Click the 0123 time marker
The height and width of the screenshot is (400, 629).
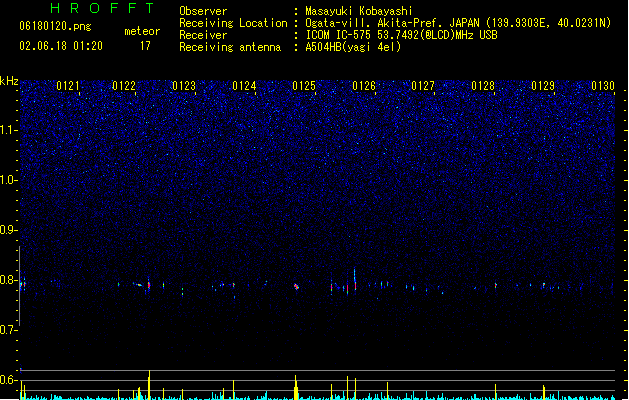point(184,86)
